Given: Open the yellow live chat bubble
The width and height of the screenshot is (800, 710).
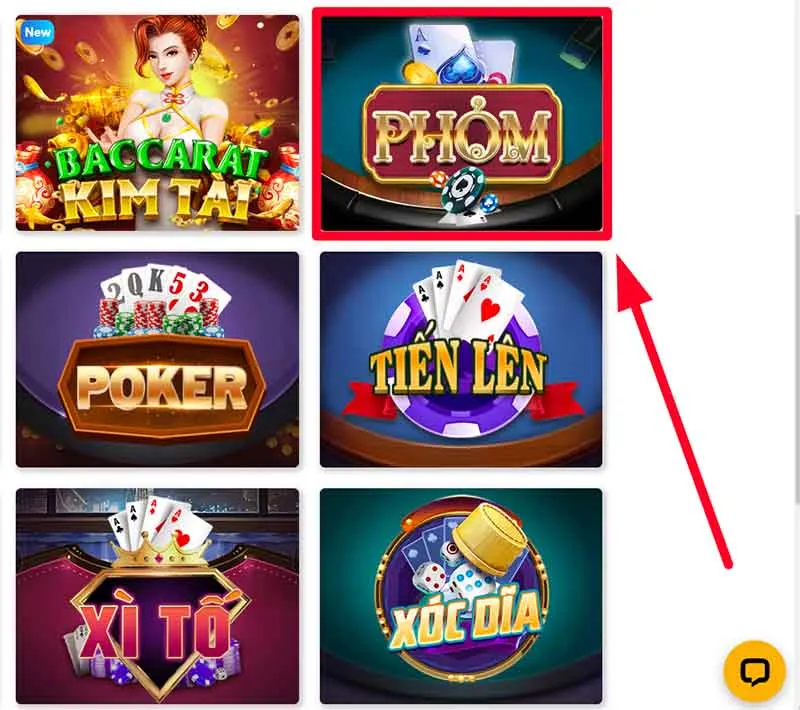Looking at the screenshot, I should click(x=754, y=671).
